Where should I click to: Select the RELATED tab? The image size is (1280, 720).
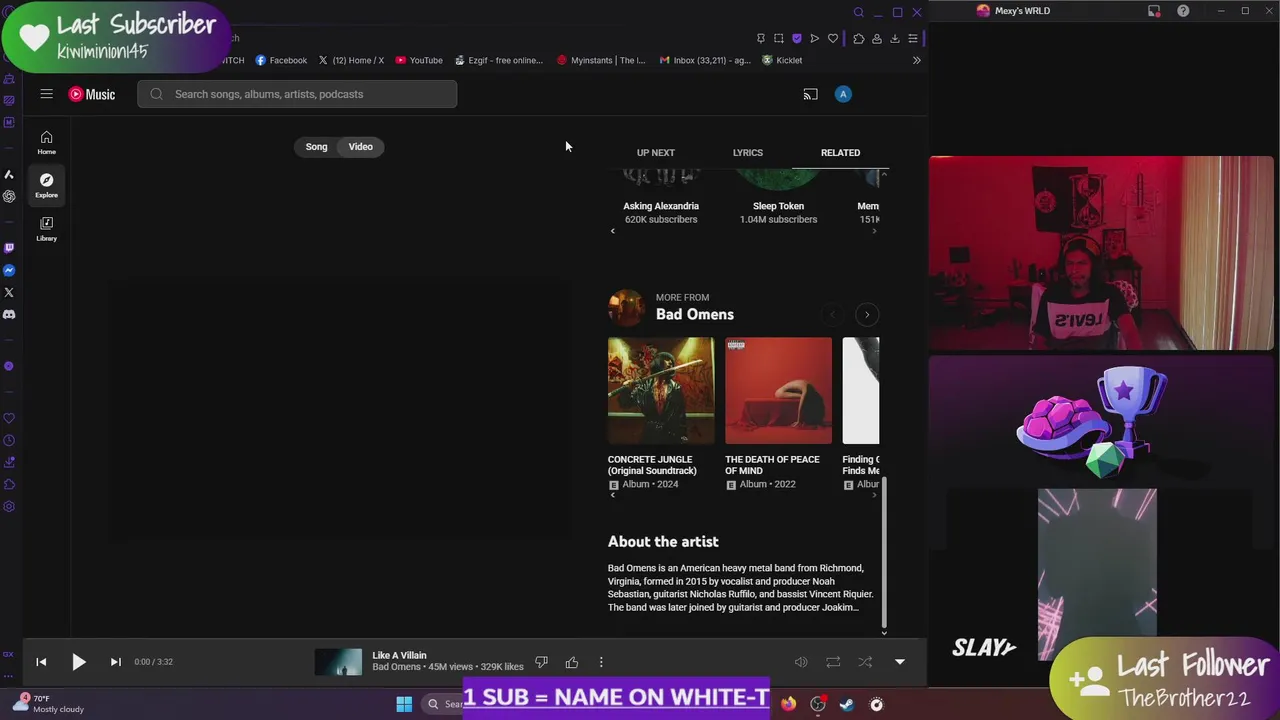point(840,153)
